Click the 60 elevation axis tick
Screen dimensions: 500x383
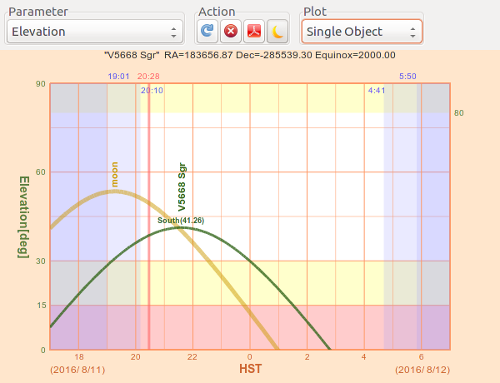point(41,172)
